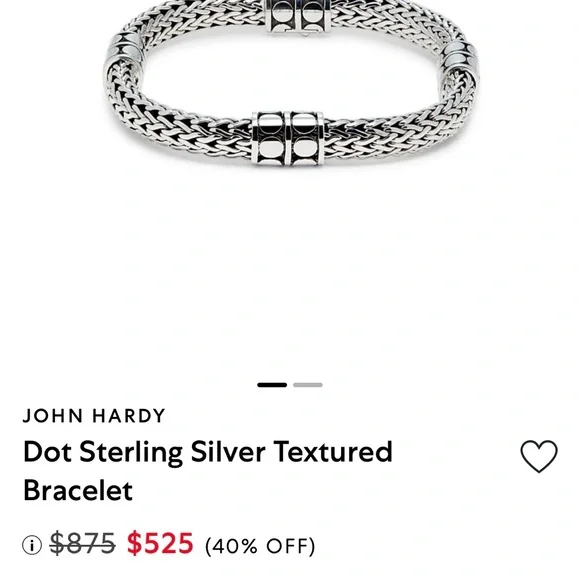580x580 pixels.
Task: Tap the smooth silver station on left side
Action: coord(124,51)
